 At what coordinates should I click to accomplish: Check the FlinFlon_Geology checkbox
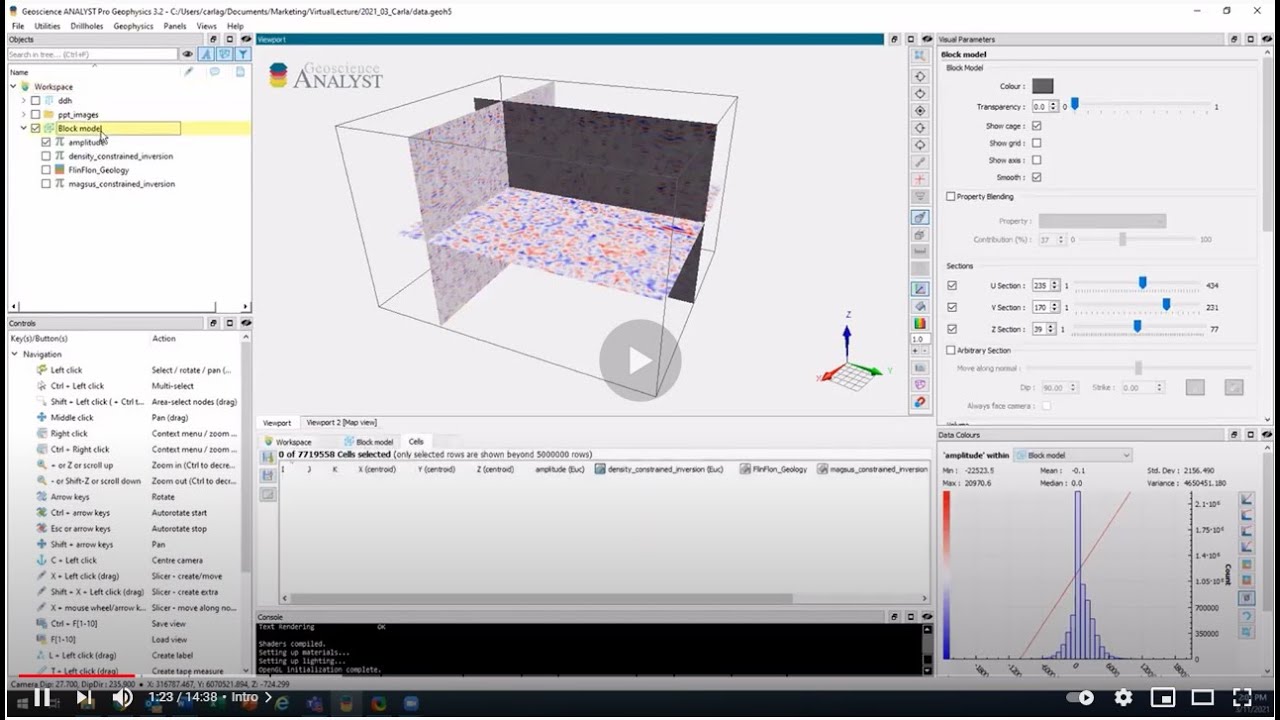coord(46,170)
